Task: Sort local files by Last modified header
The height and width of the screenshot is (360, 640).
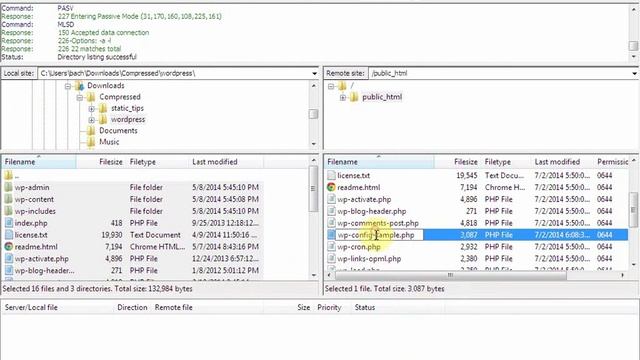Action: (226, 162)
